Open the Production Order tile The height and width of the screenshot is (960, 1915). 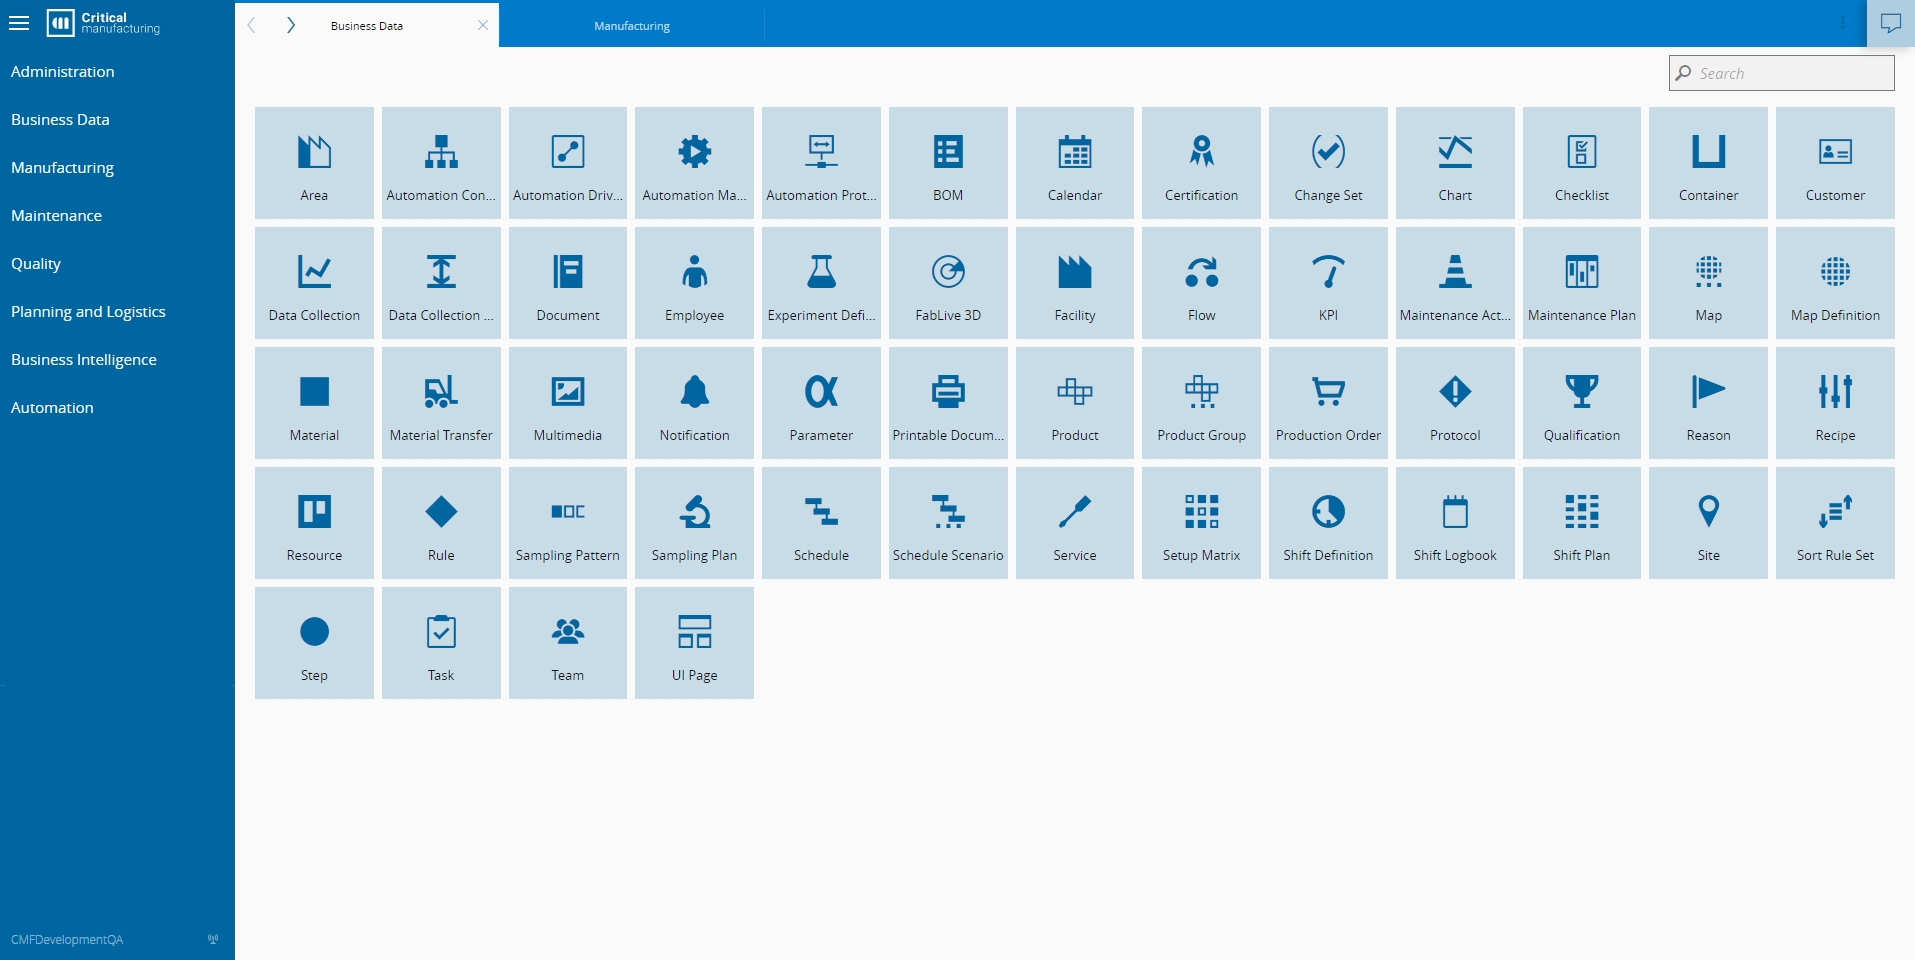coord(1328,403)
